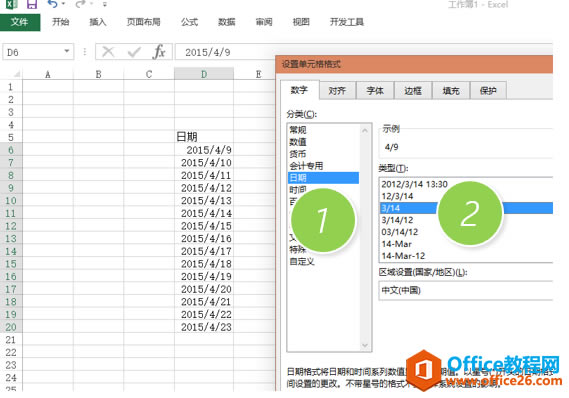This screenshot has width=569, height=398.
Task: Click the Insert Function fx icon
Action: click(159, 52)
